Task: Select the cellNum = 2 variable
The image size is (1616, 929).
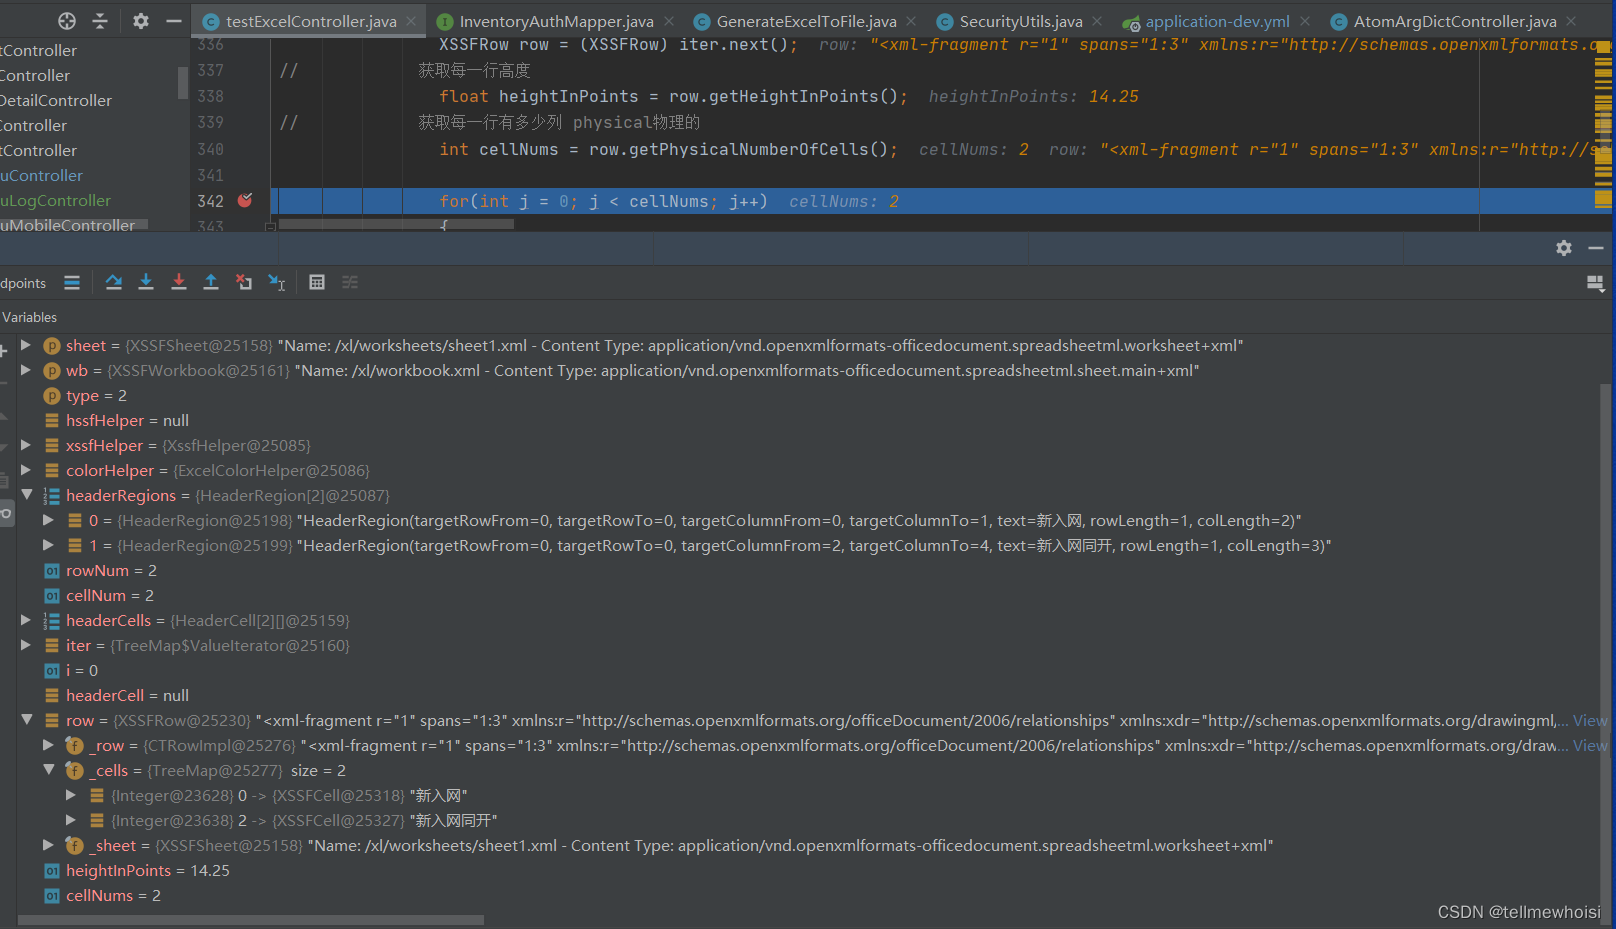Action: coord(110,595)
